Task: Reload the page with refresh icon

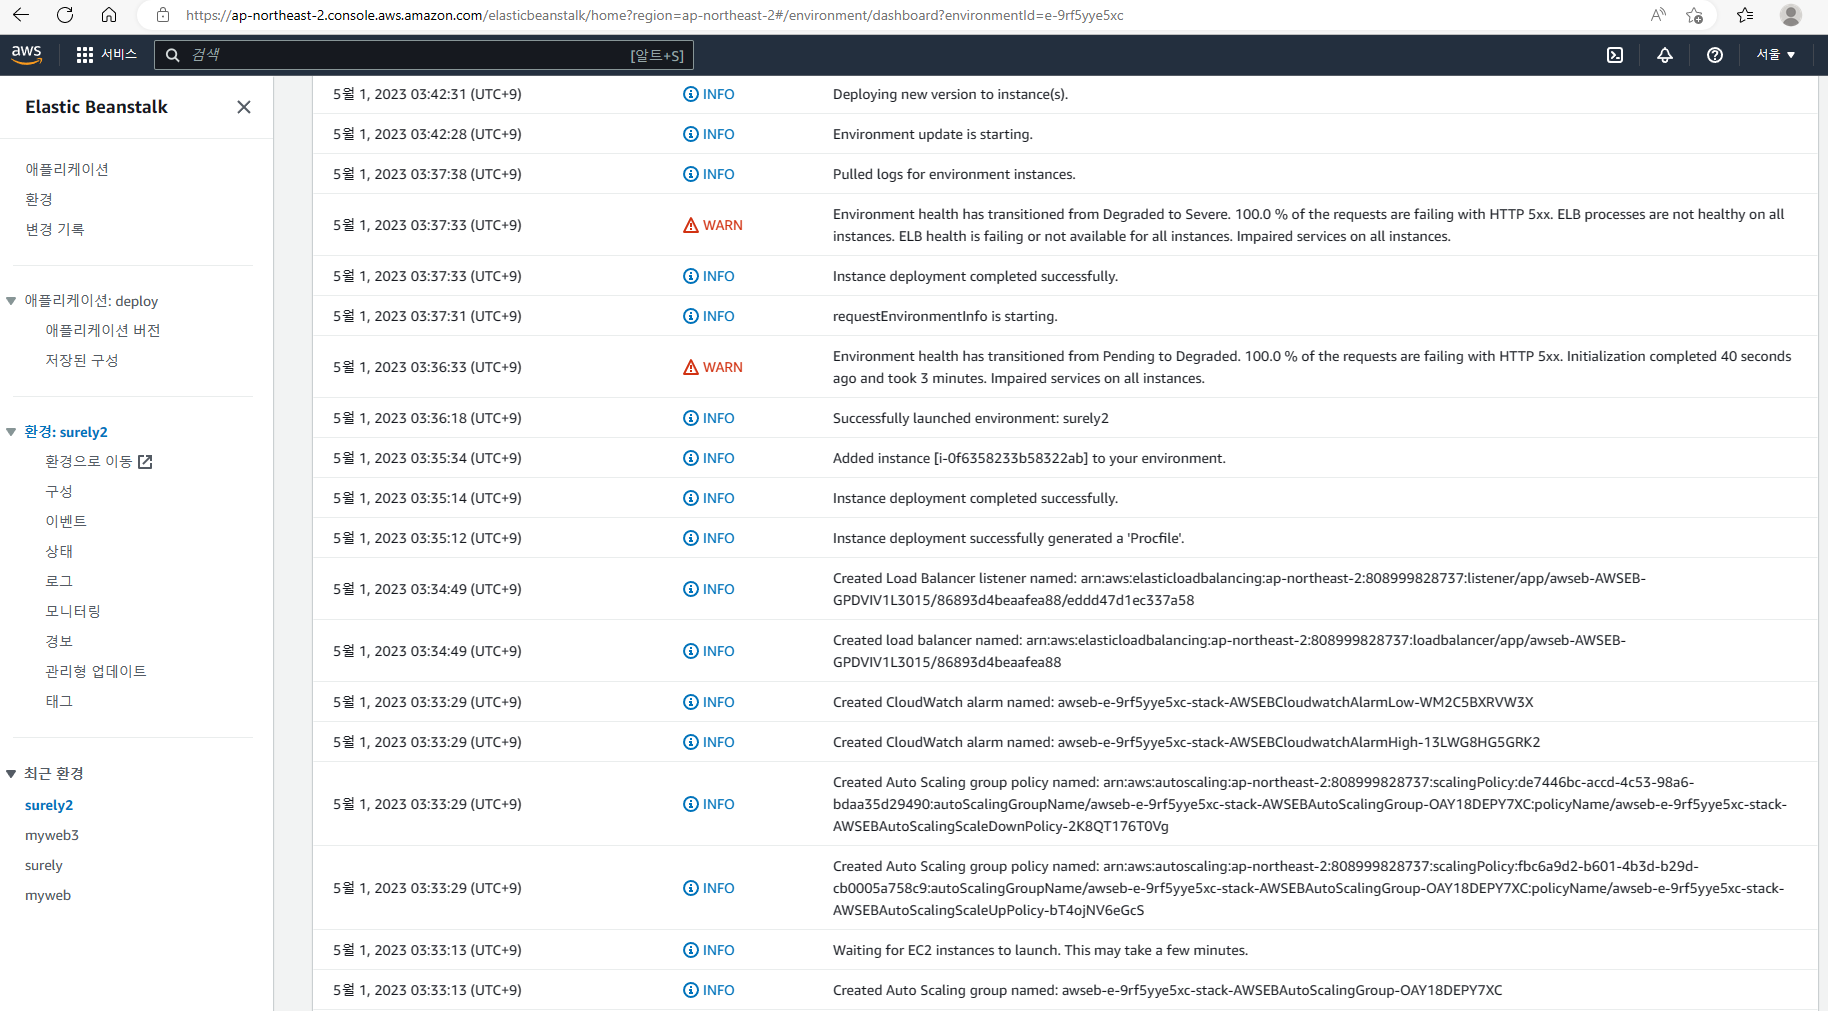Action: pos(65,15)
